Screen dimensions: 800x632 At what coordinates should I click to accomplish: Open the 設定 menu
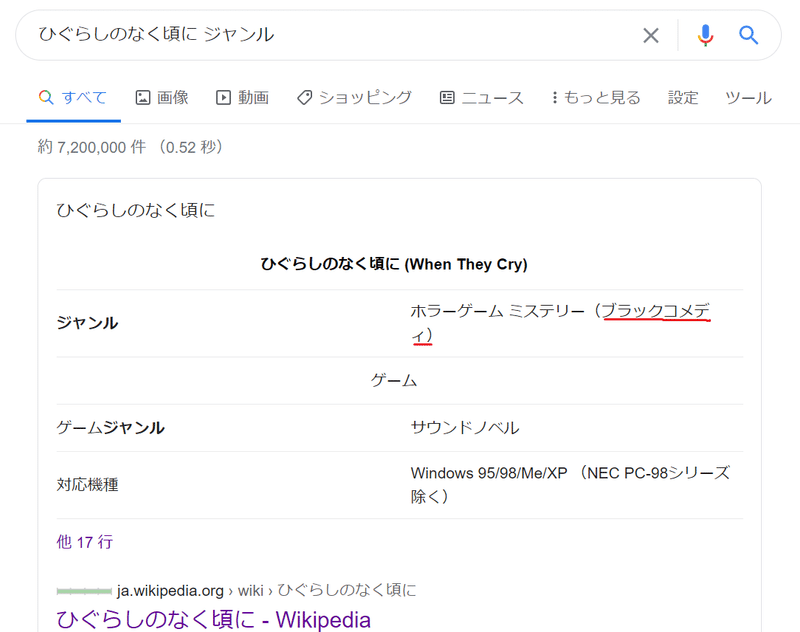coord(683,97)
